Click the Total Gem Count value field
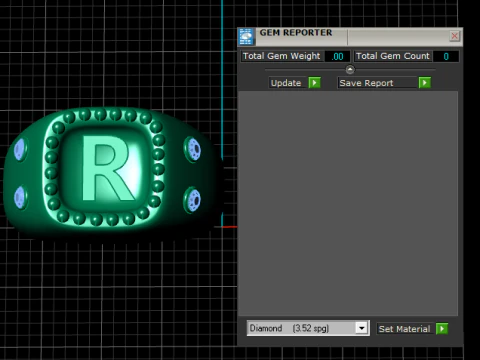Image resolution: width=480 pixels, height=360 pixels. pyautogui.click(x=446, y=56)
